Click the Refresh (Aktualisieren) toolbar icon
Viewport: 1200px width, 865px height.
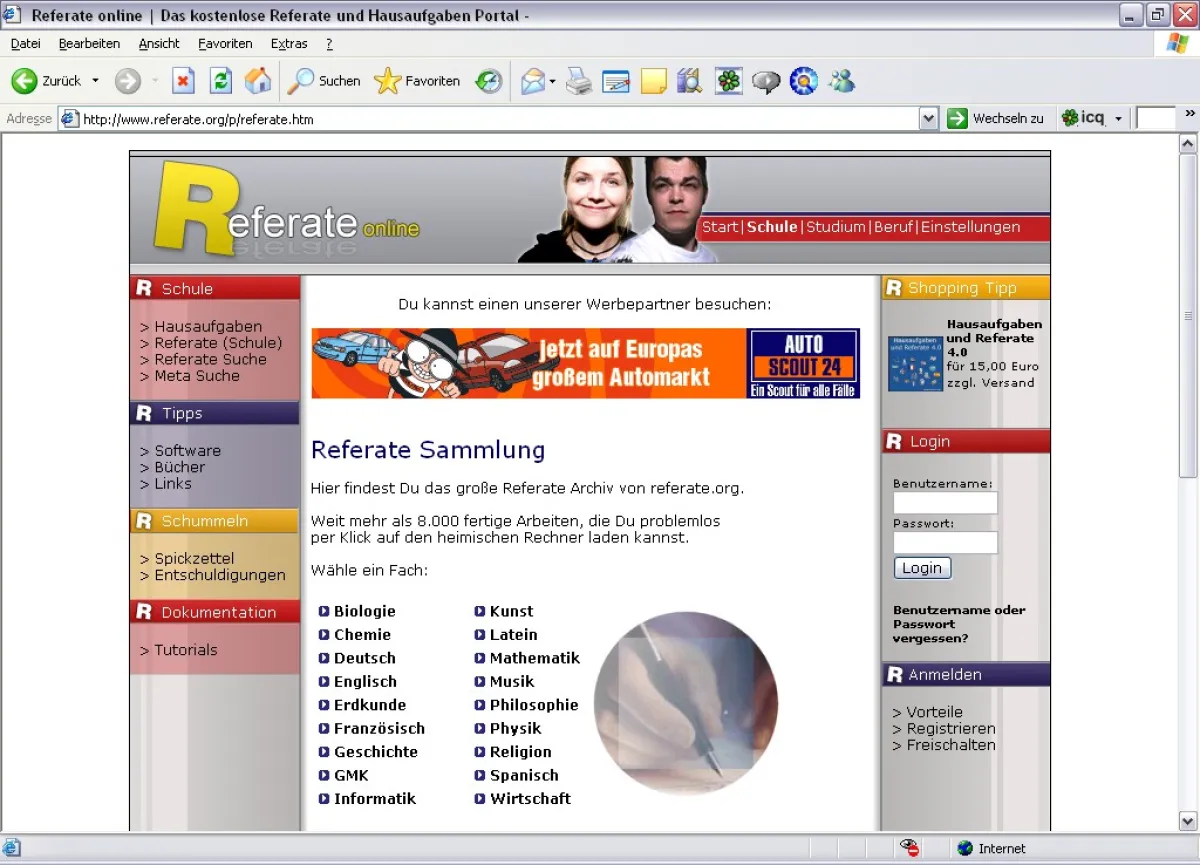[x=220, y=81]
